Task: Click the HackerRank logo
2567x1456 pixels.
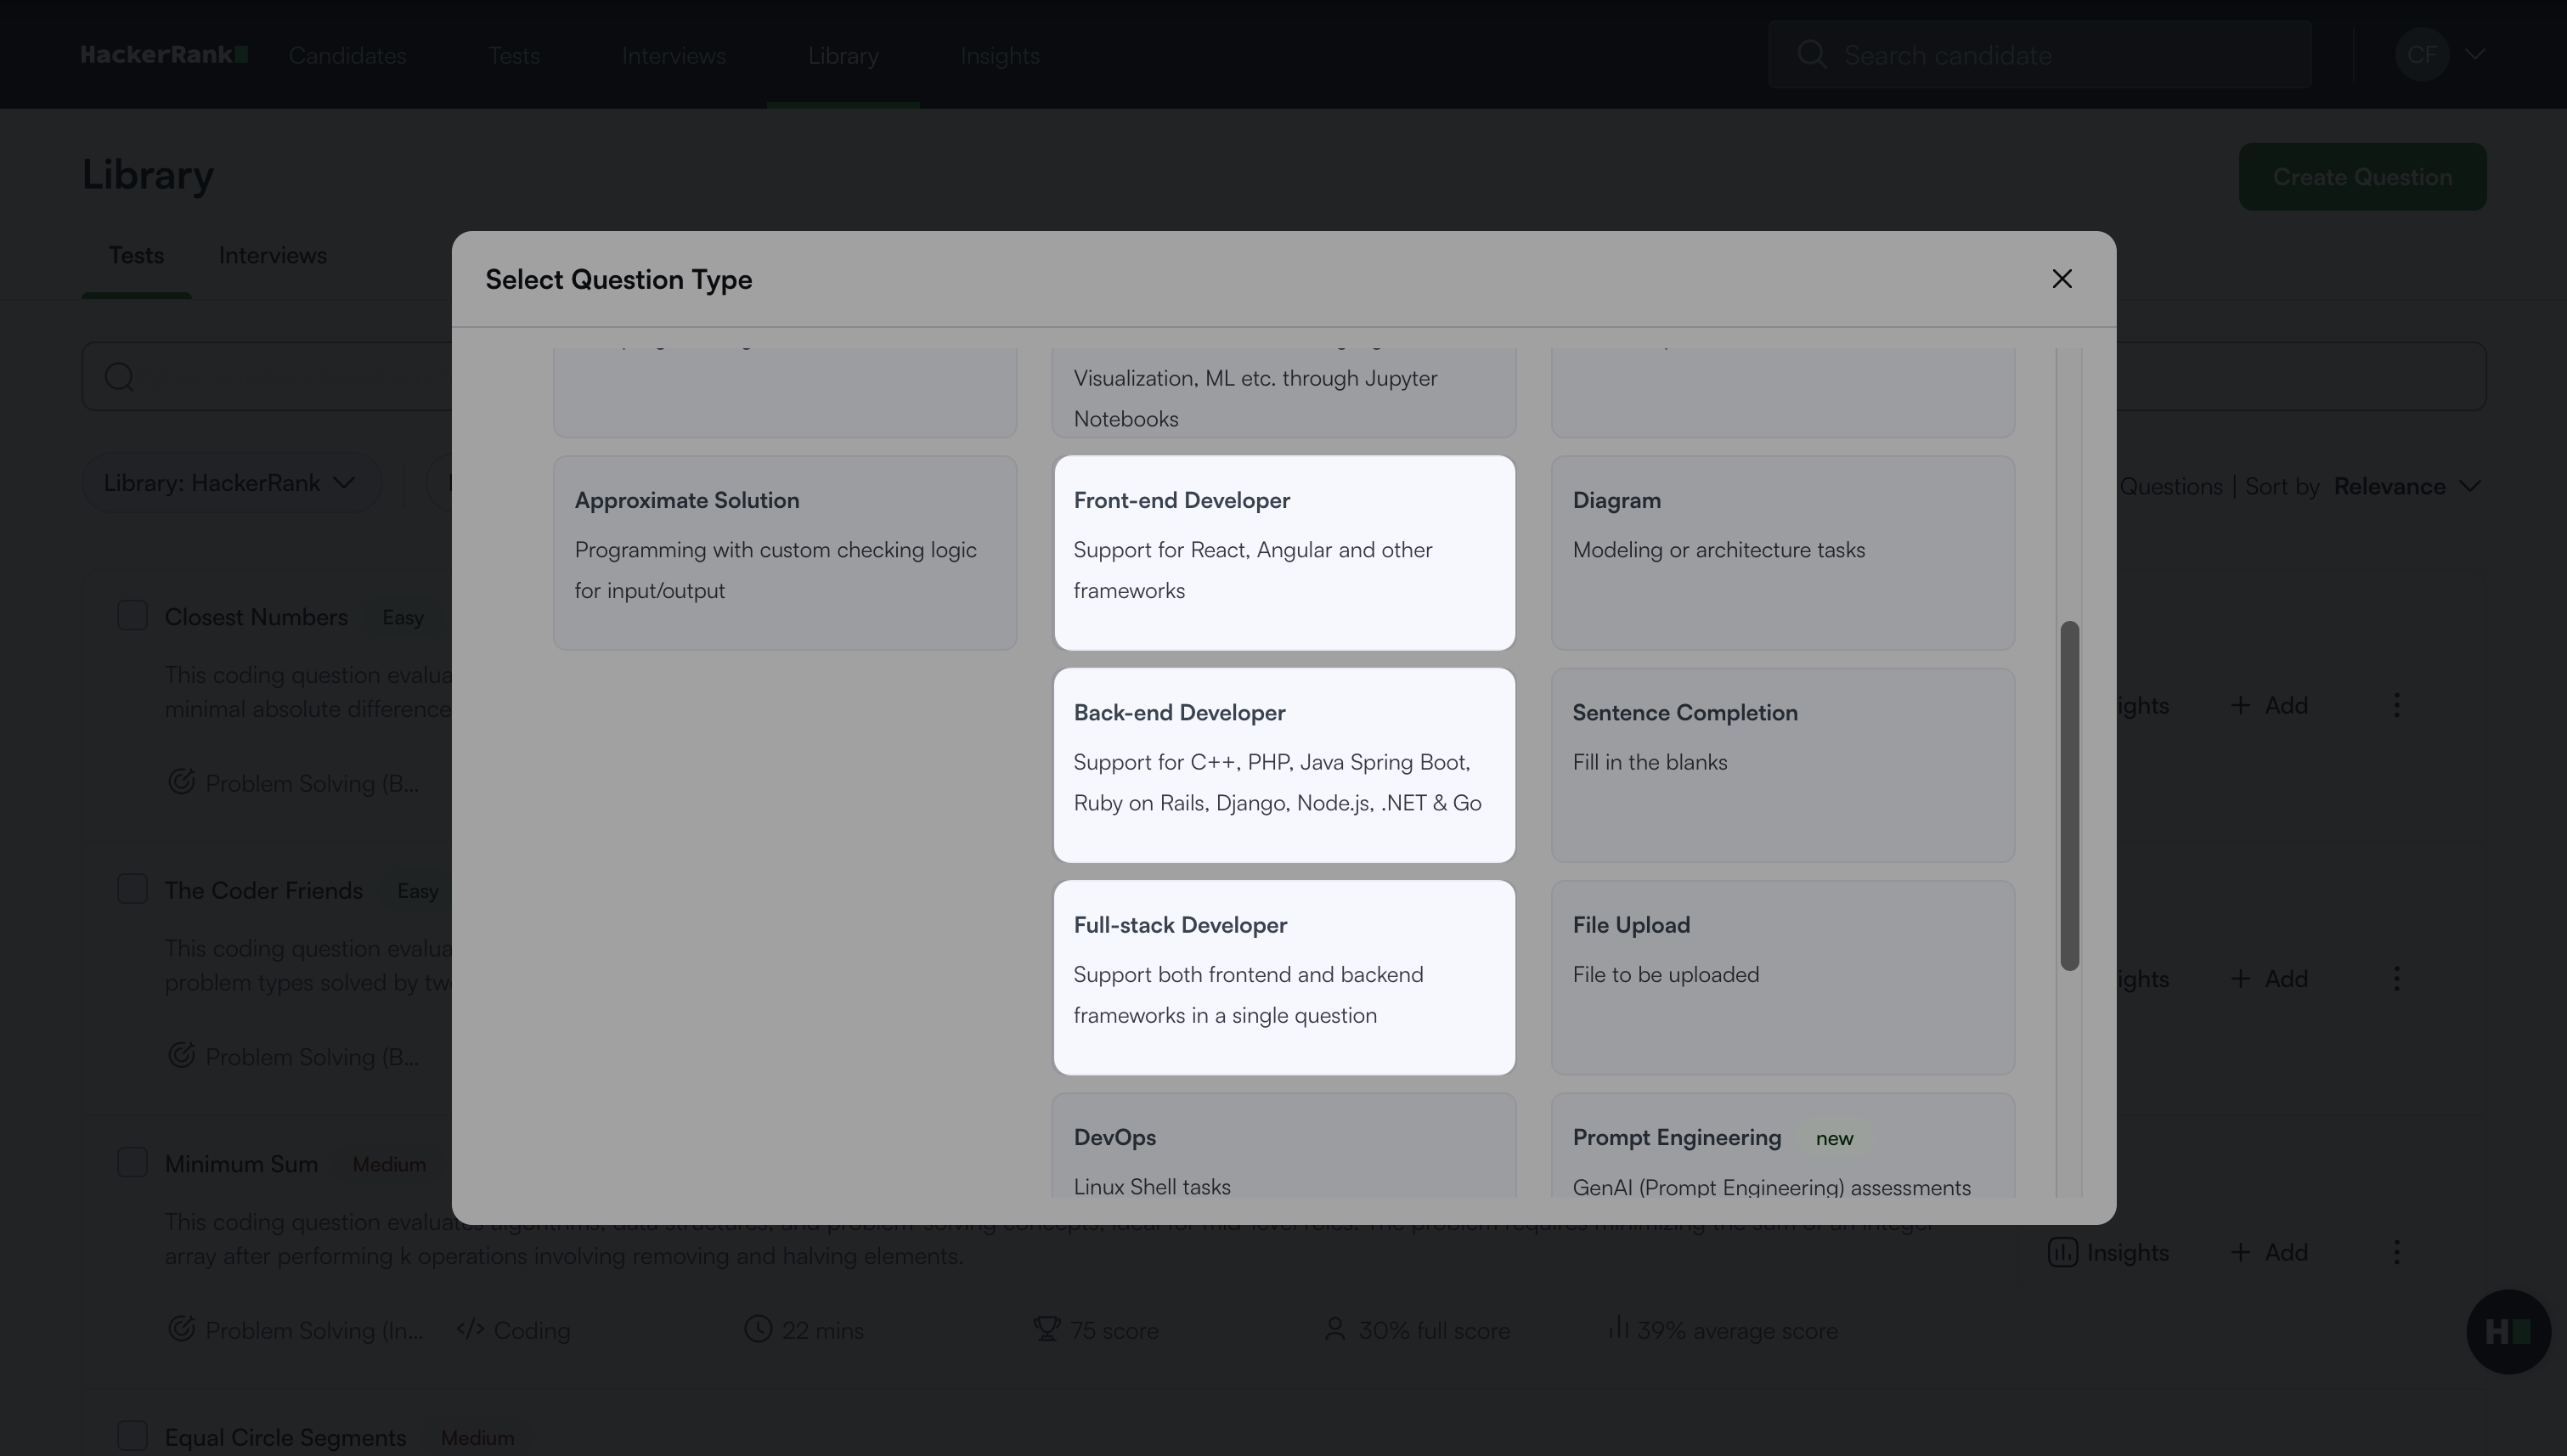Action: click(164, 55)
